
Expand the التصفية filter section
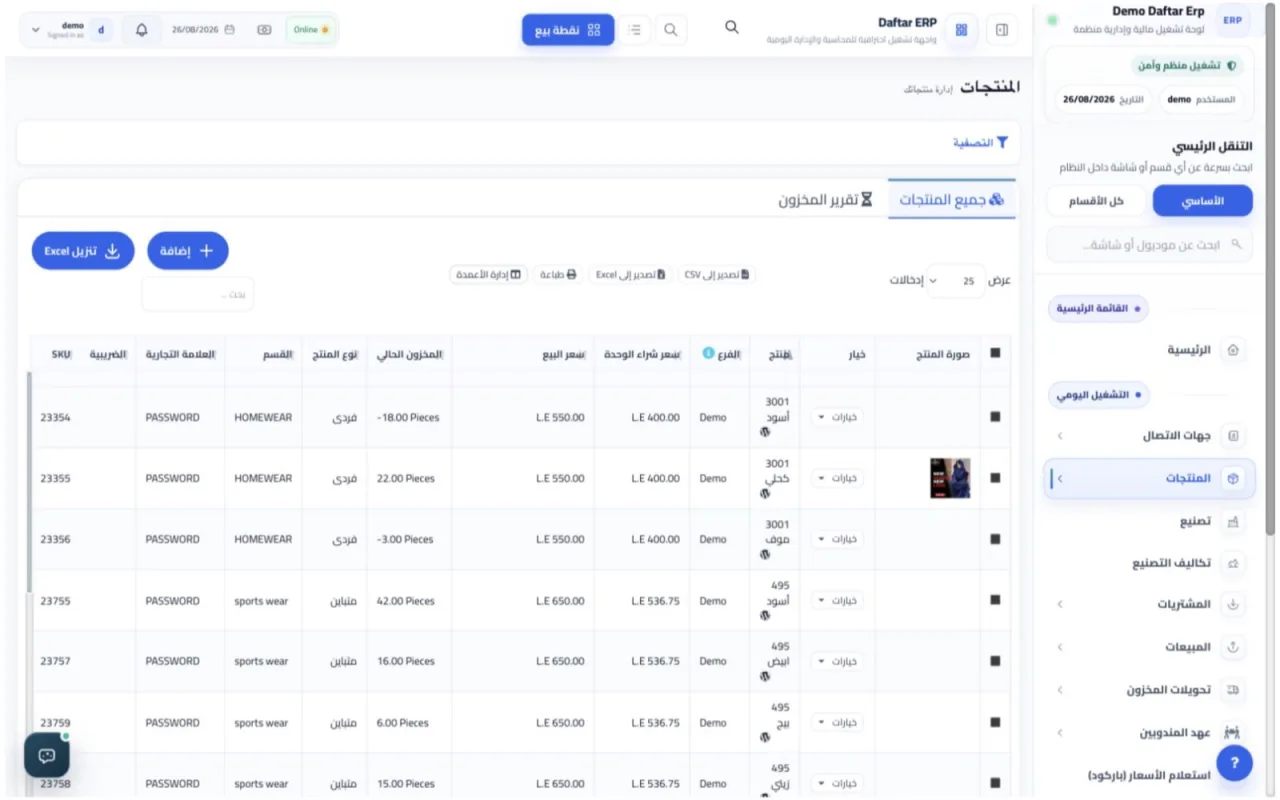point(980,143)
